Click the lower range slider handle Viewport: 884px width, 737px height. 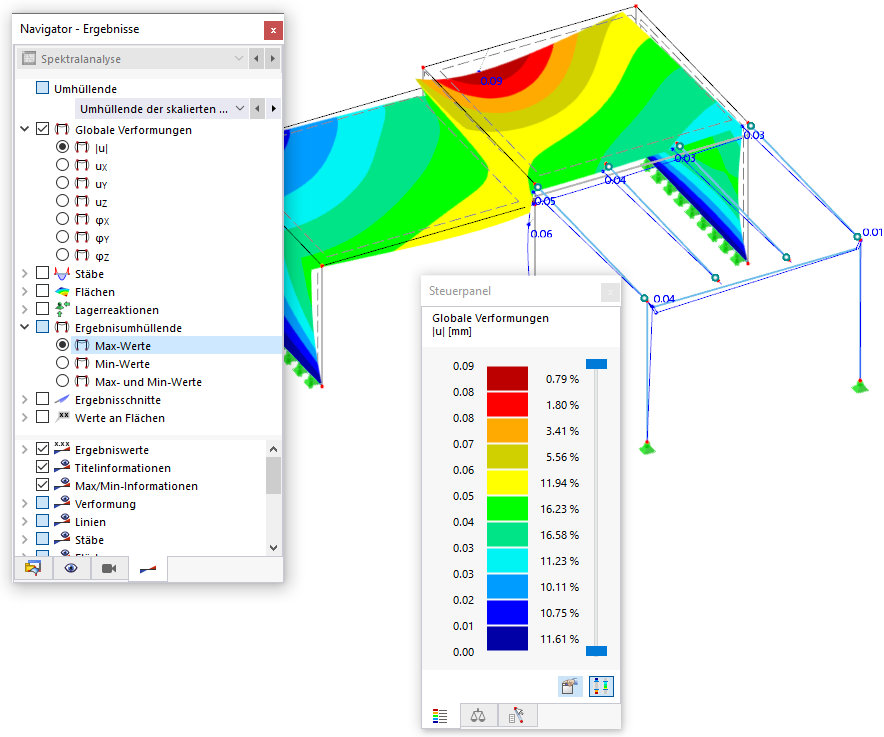point(596,651)
